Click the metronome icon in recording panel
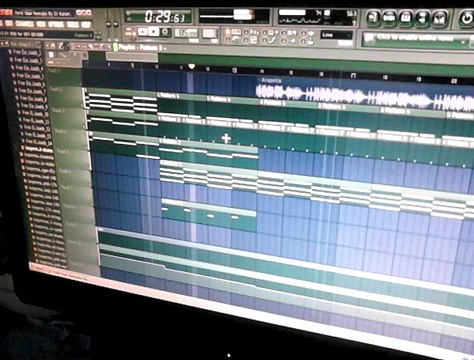The image size is (474, 360). tap(236, 40)
